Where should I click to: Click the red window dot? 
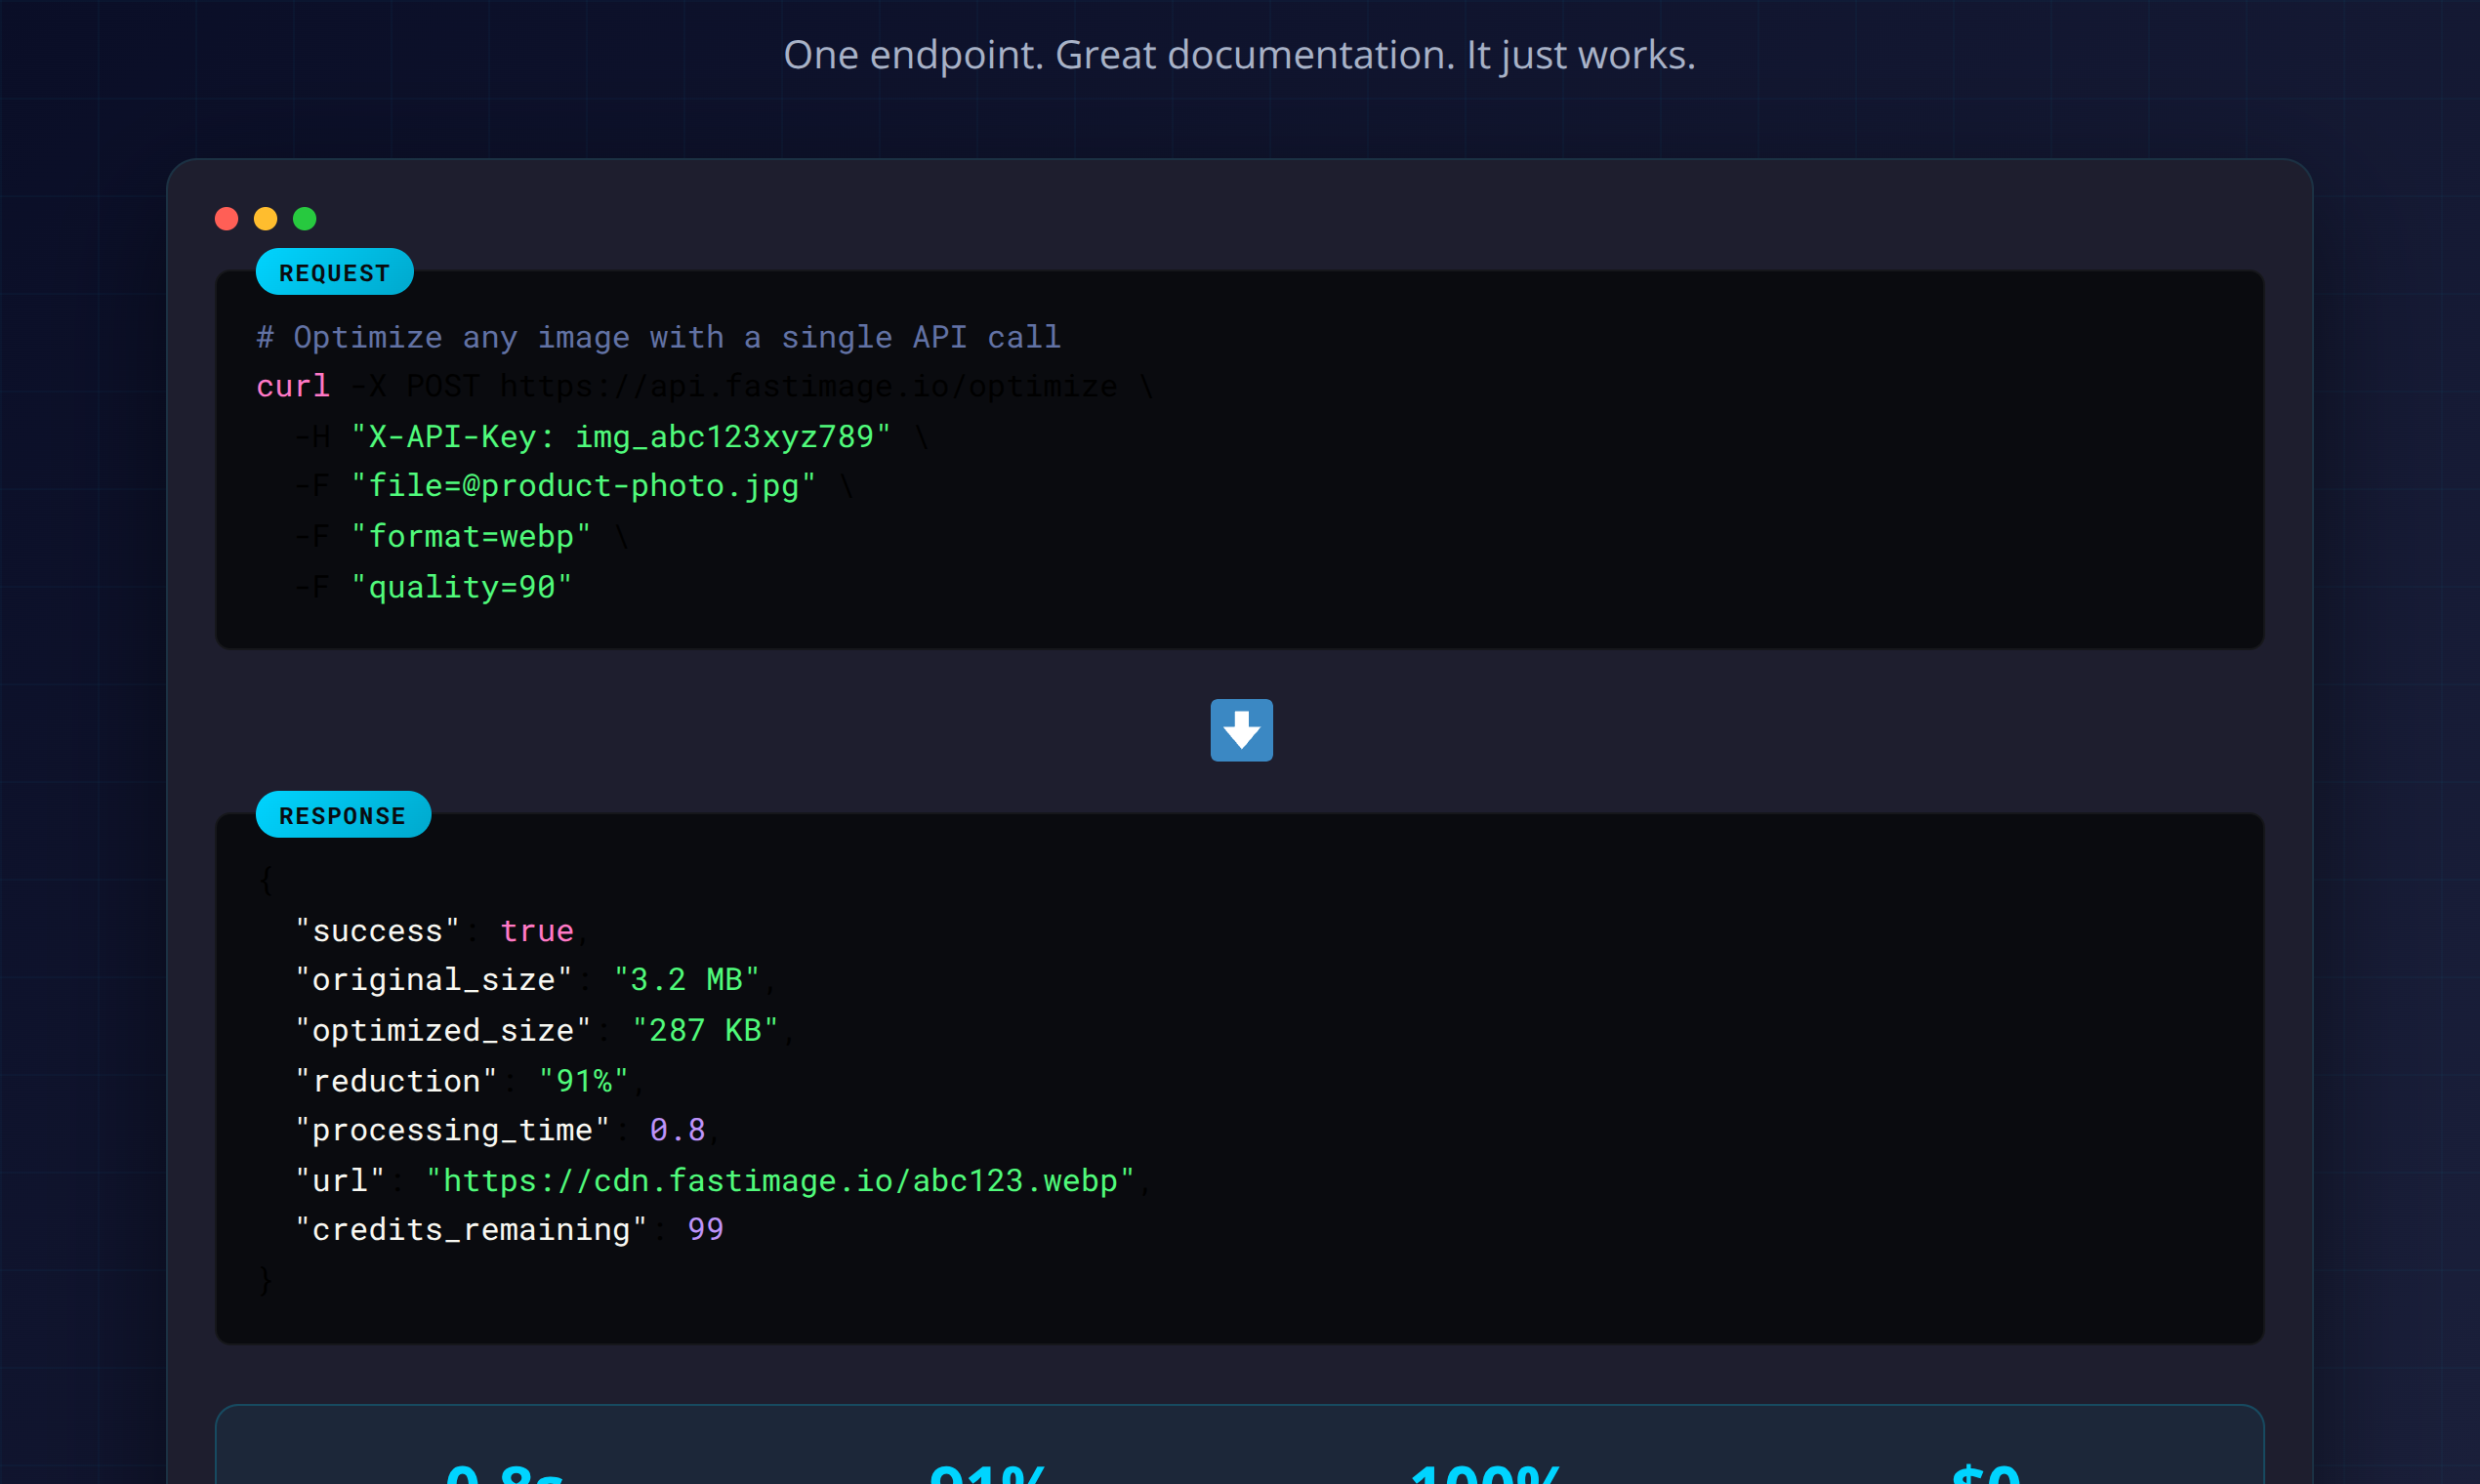click(227, 219)
